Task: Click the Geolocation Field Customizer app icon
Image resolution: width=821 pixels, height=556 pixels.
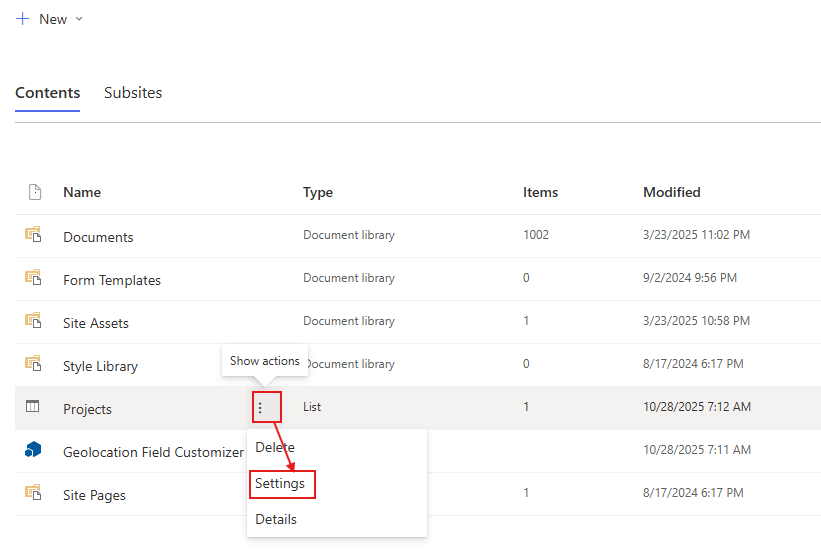Action: [x=33, y=450]
